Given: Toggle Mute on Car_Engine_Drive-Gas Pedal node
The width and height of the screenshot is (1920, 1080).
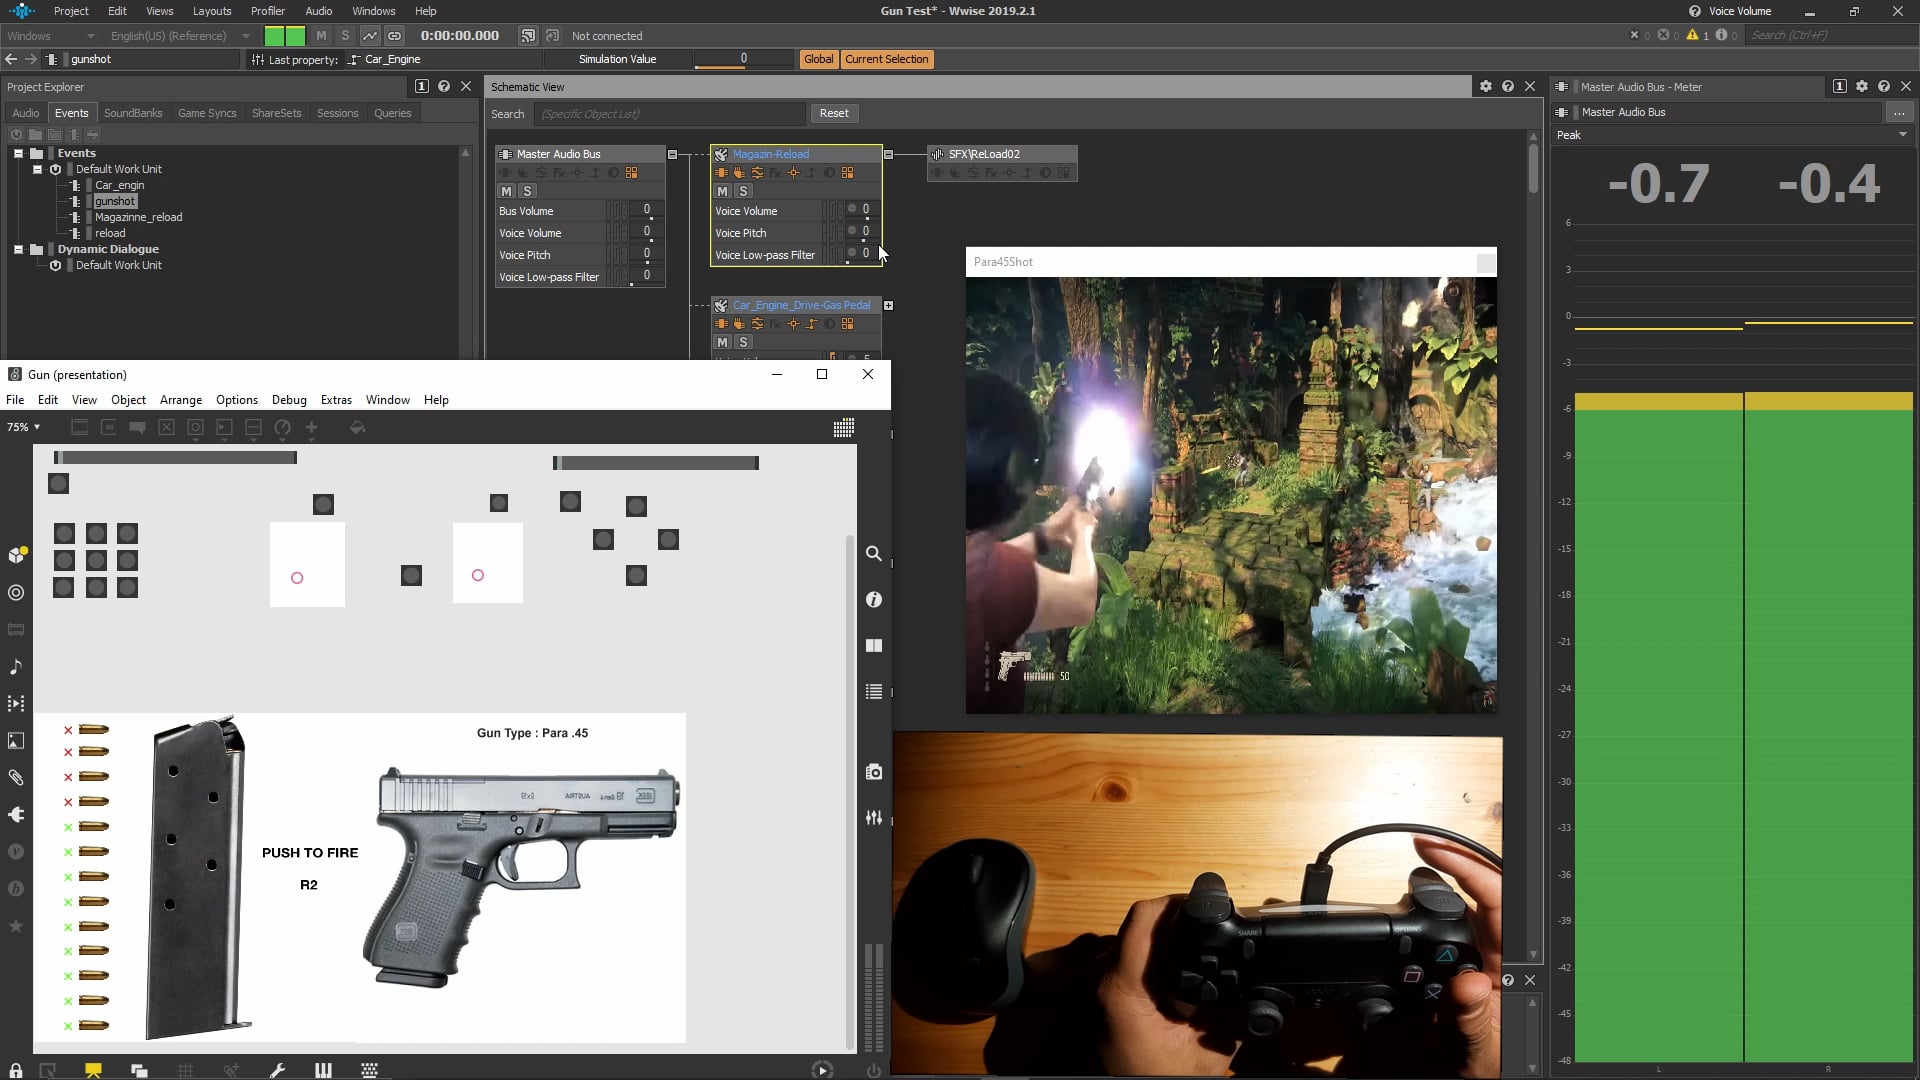Looking at the screenshot, I should [x=722, y=342].
